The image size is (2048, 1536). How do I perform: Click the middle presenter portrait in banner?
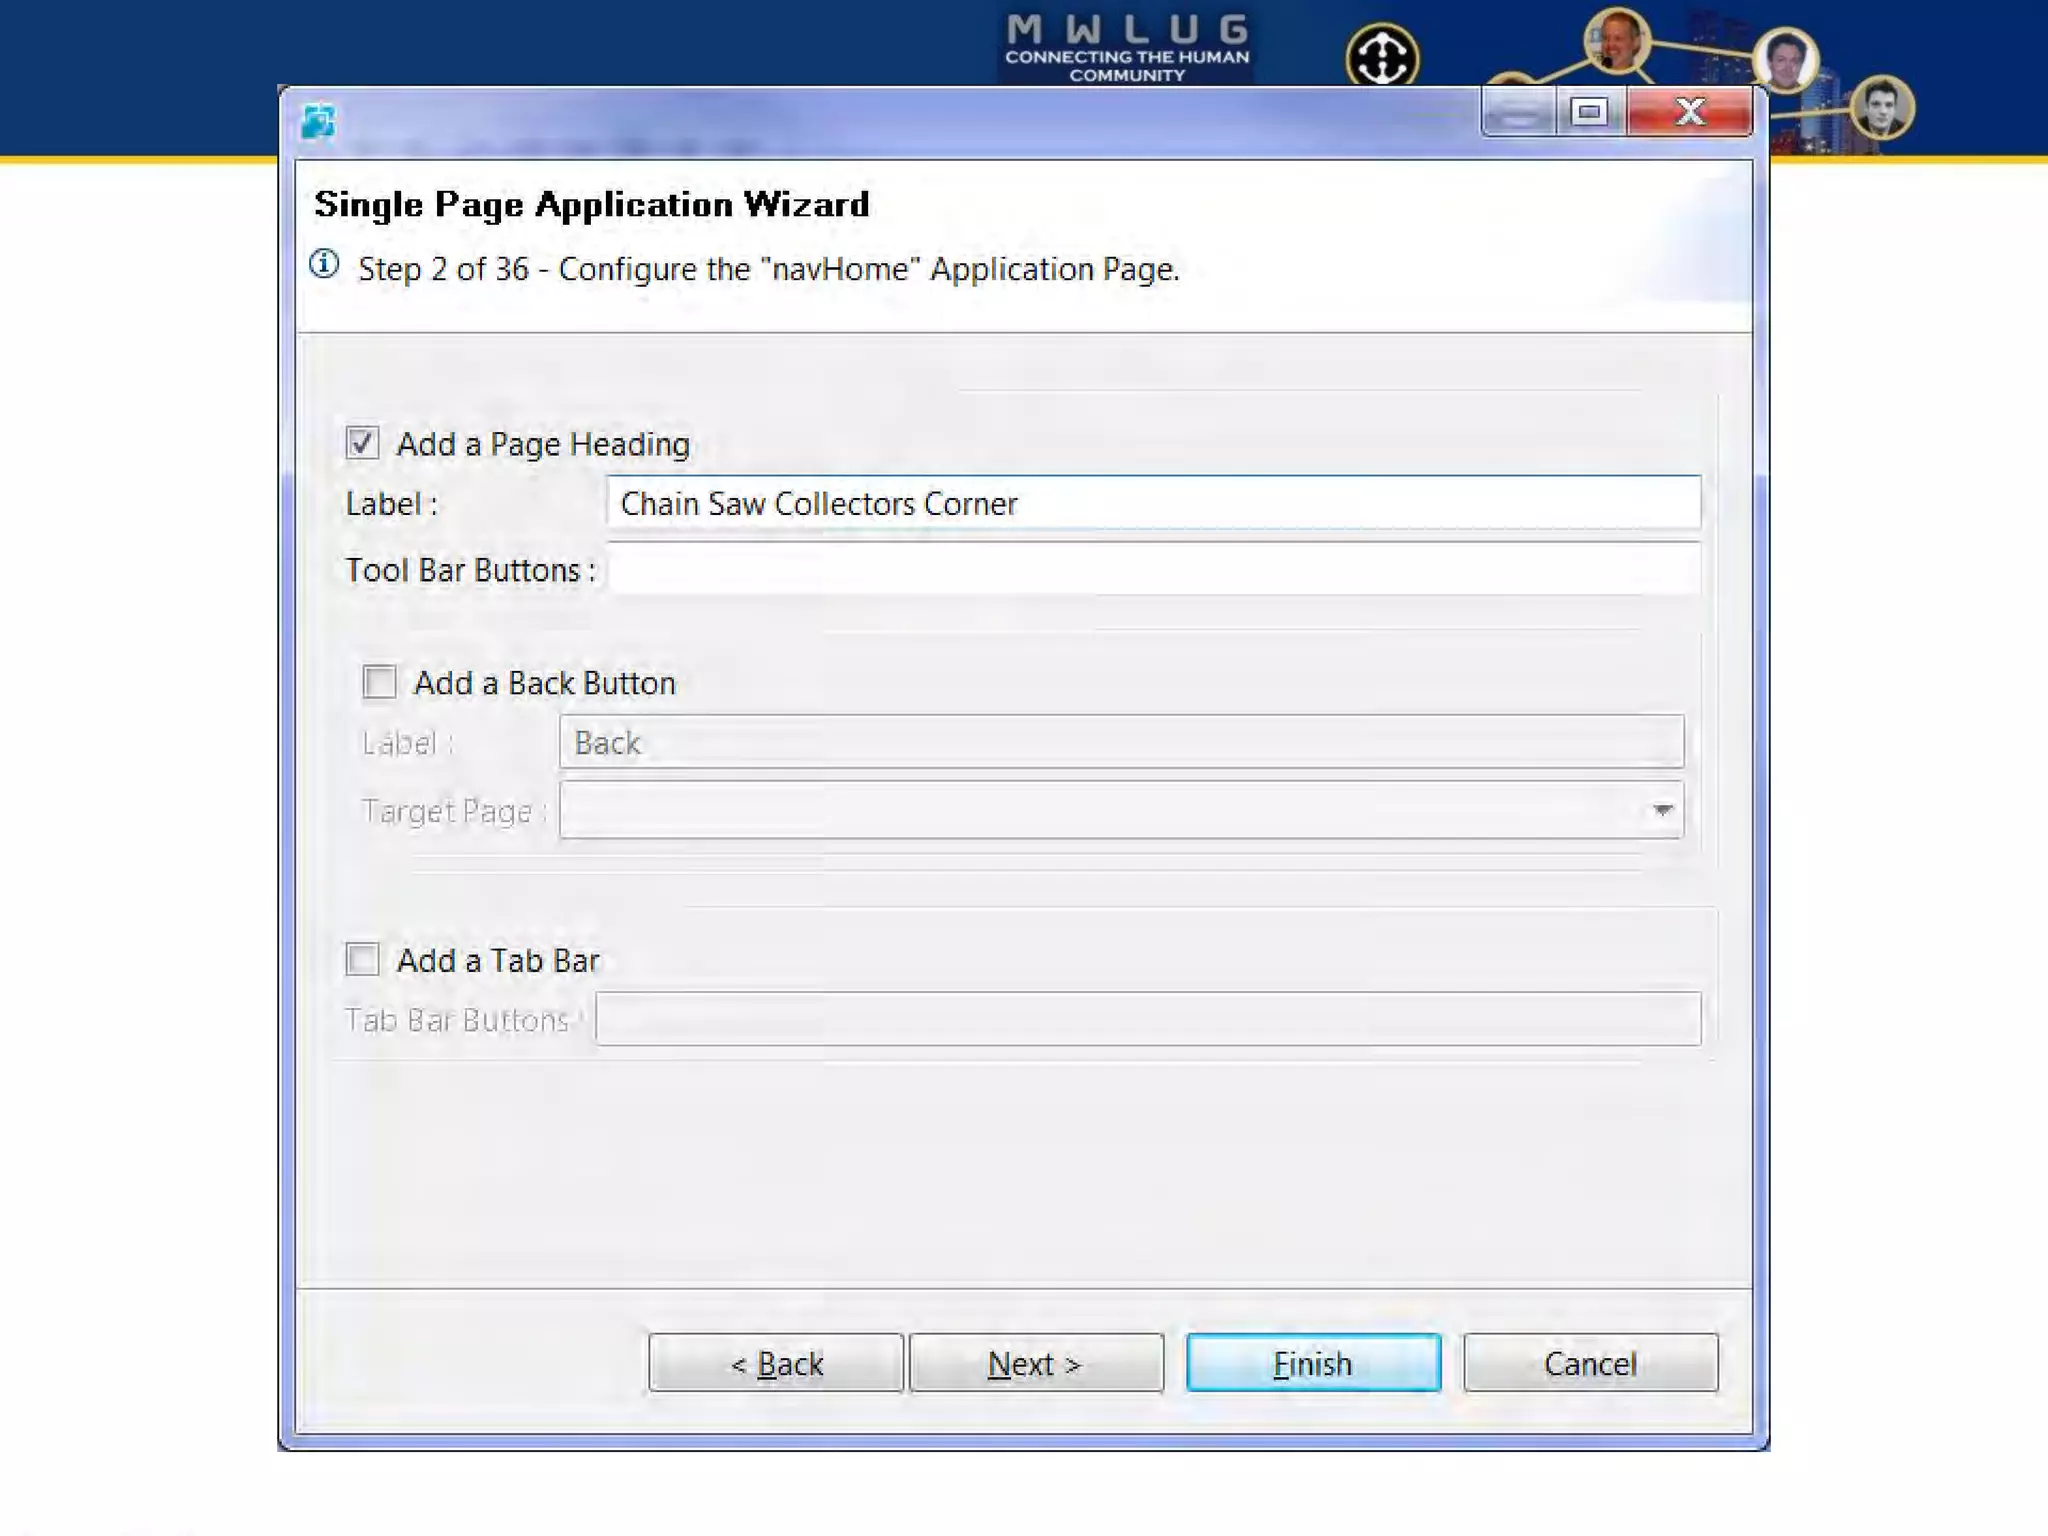[1785, 60]
